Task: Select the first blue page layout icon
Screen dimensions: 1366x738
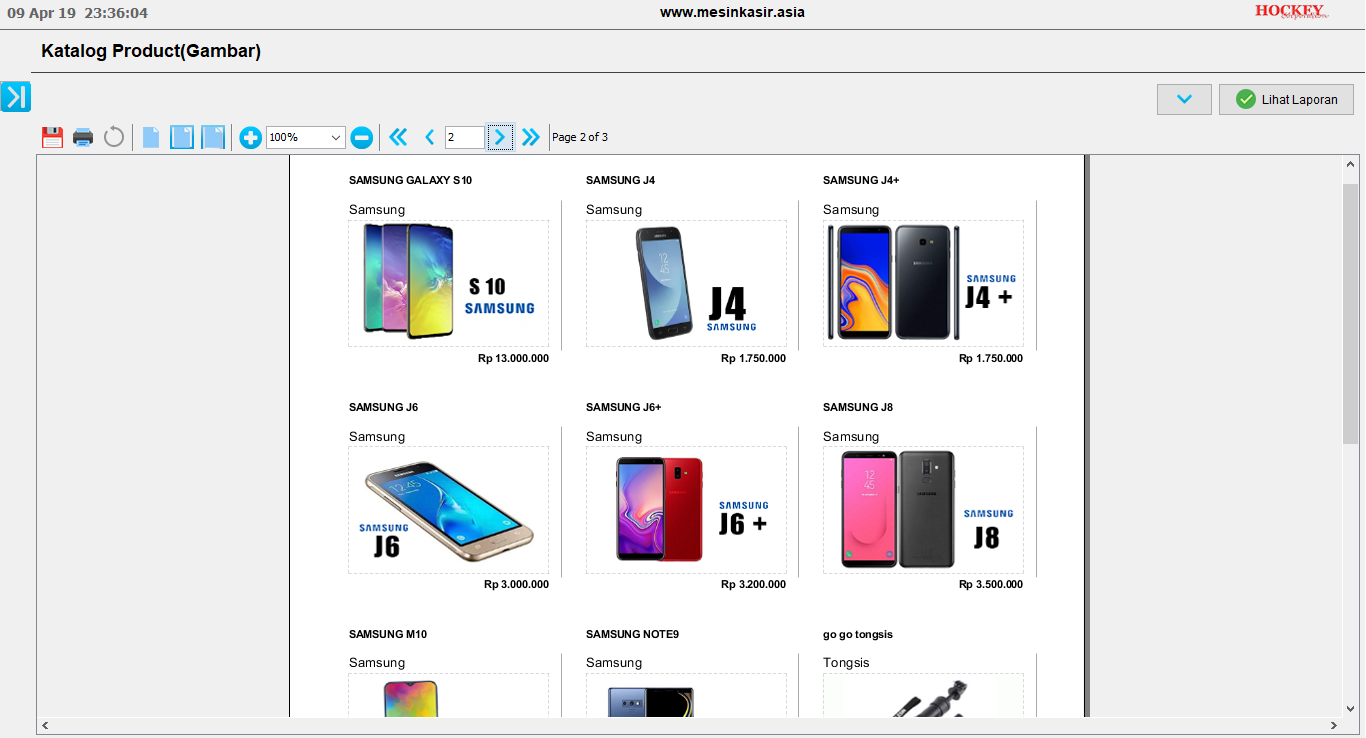Action: point(151,137)
